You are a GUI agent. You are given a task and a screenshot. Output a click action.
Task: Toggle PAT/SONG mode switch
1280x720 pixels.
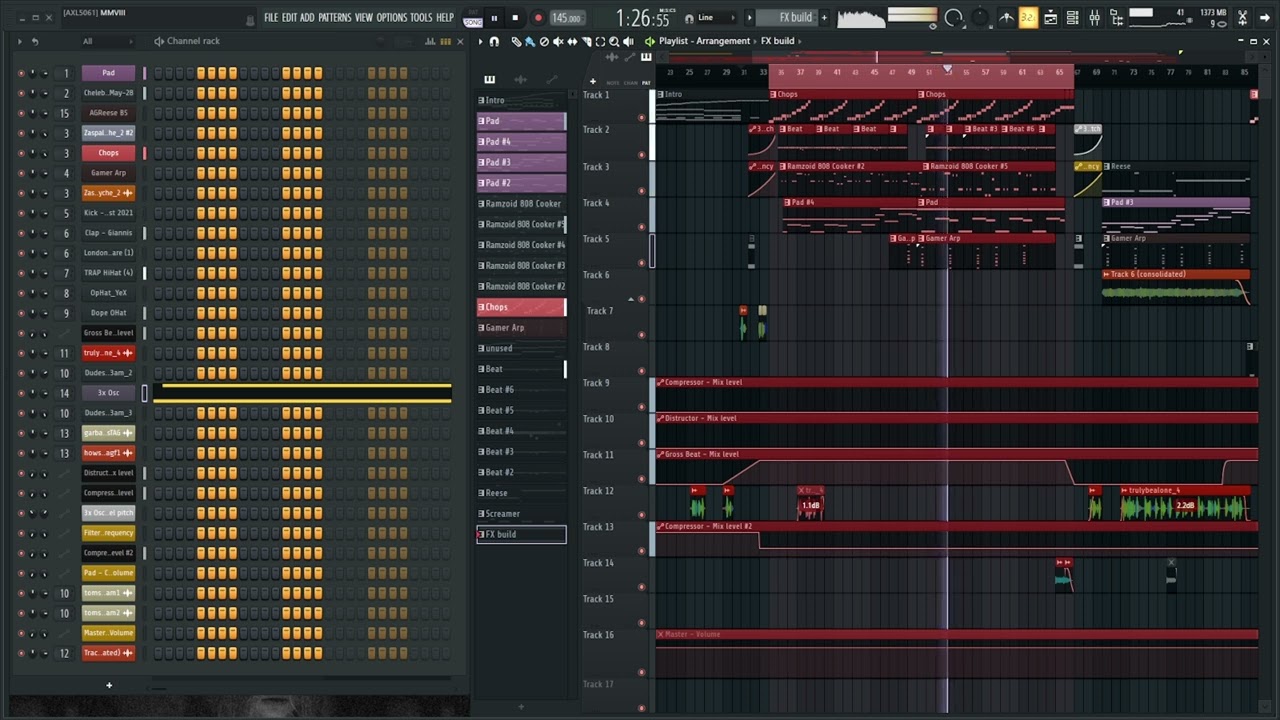472,18
